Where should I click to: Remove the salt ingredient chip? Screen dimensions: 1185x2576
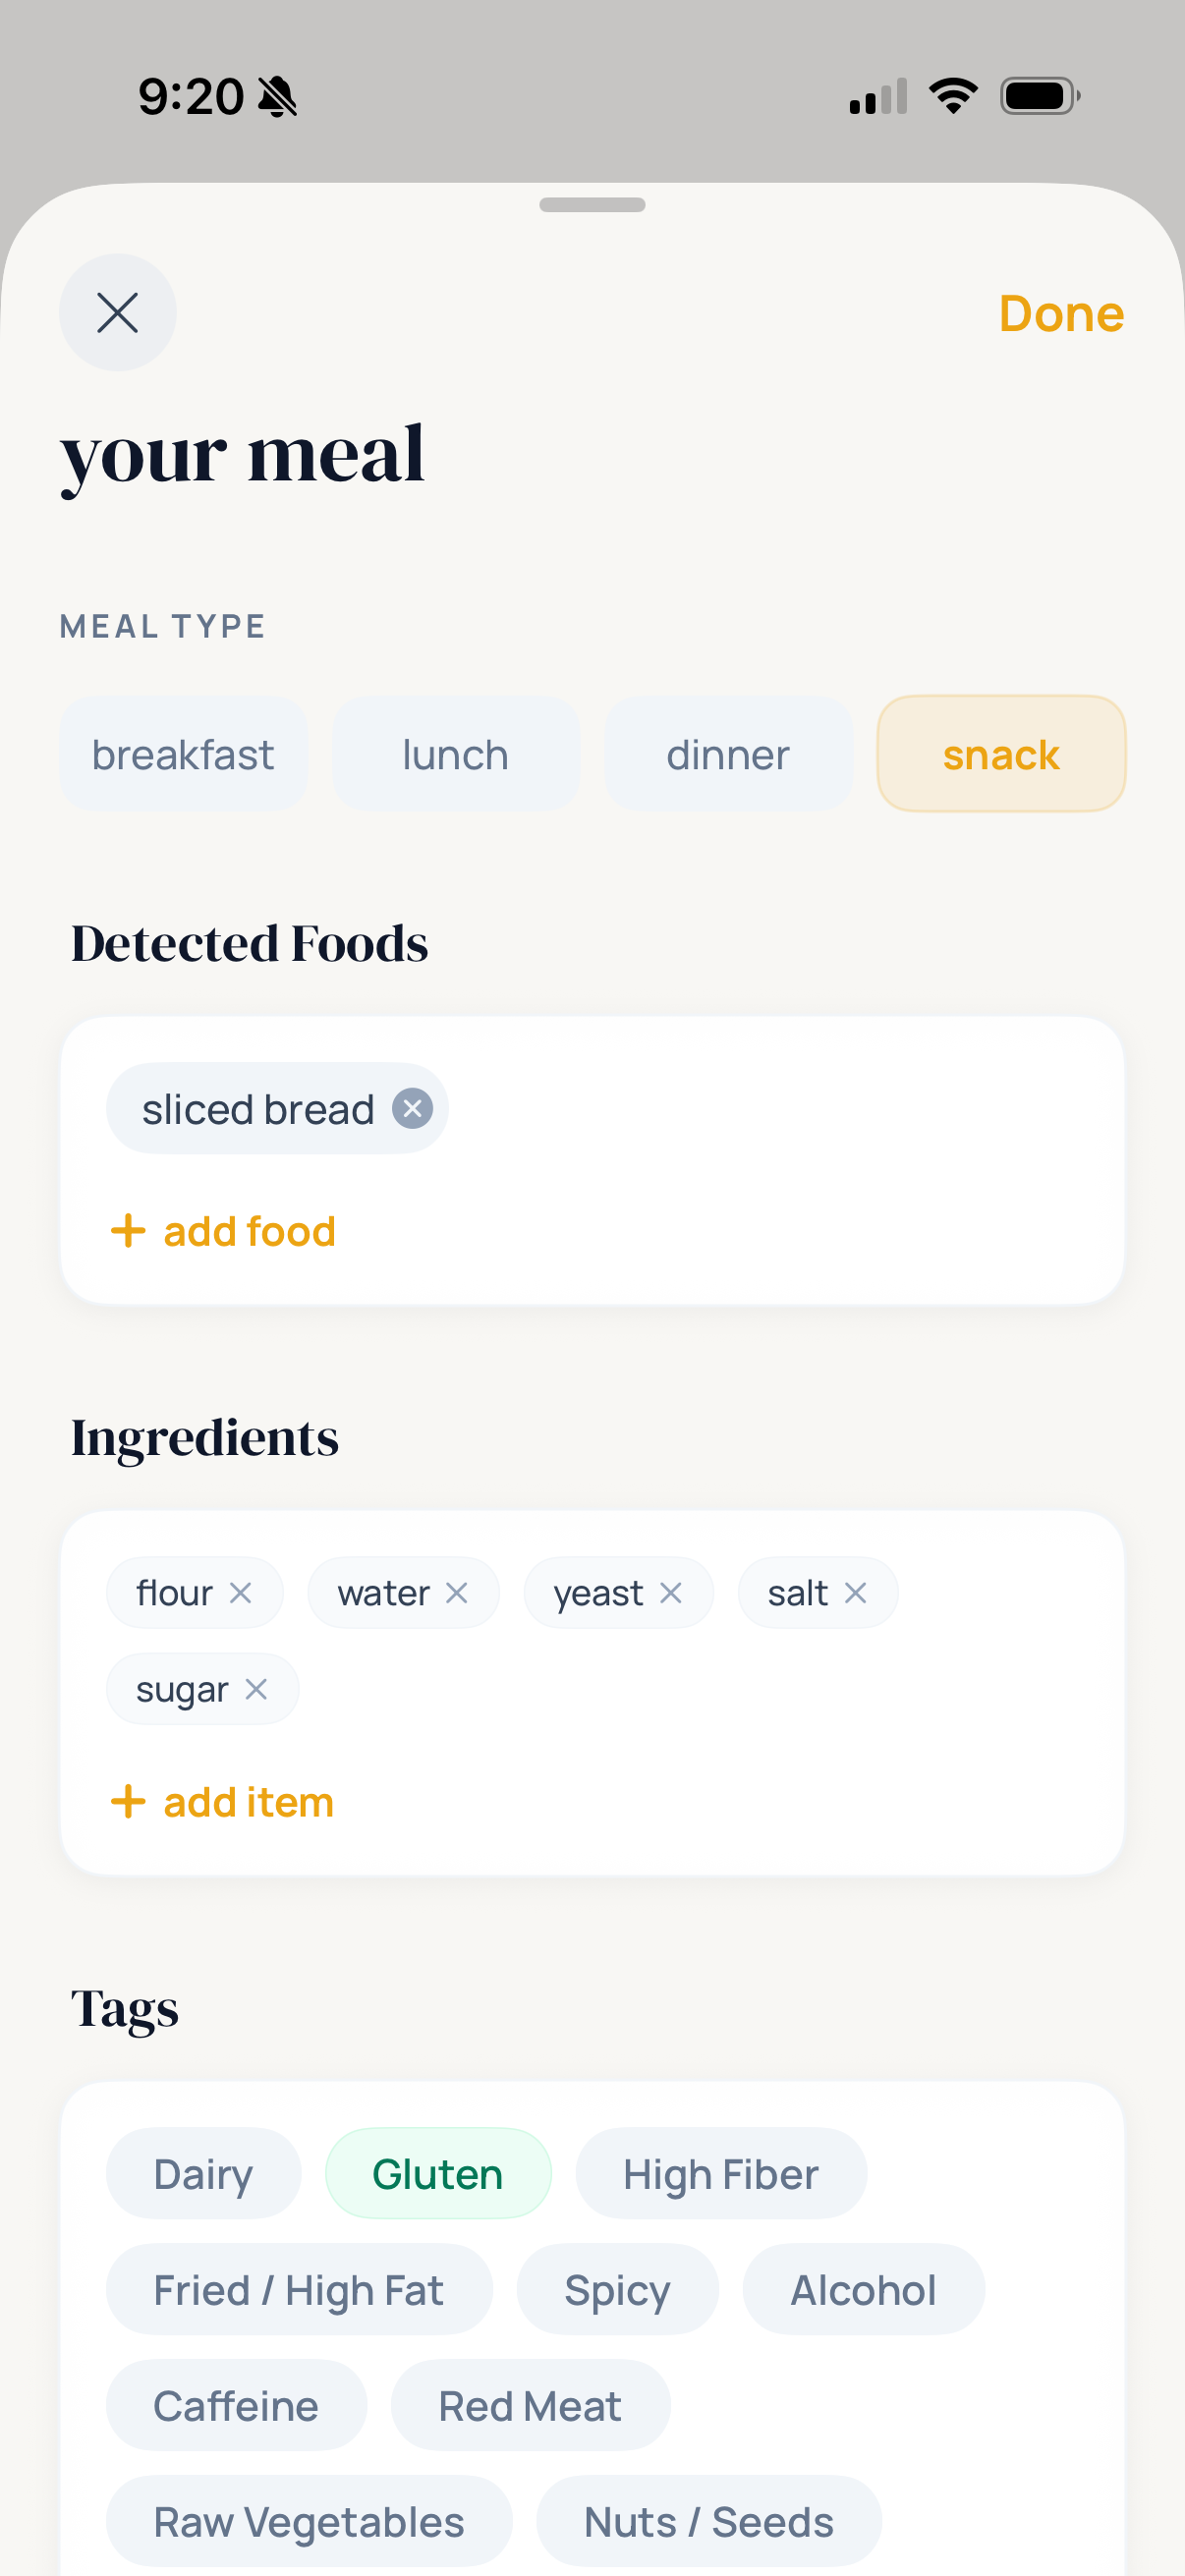(x=856, y=1592)
